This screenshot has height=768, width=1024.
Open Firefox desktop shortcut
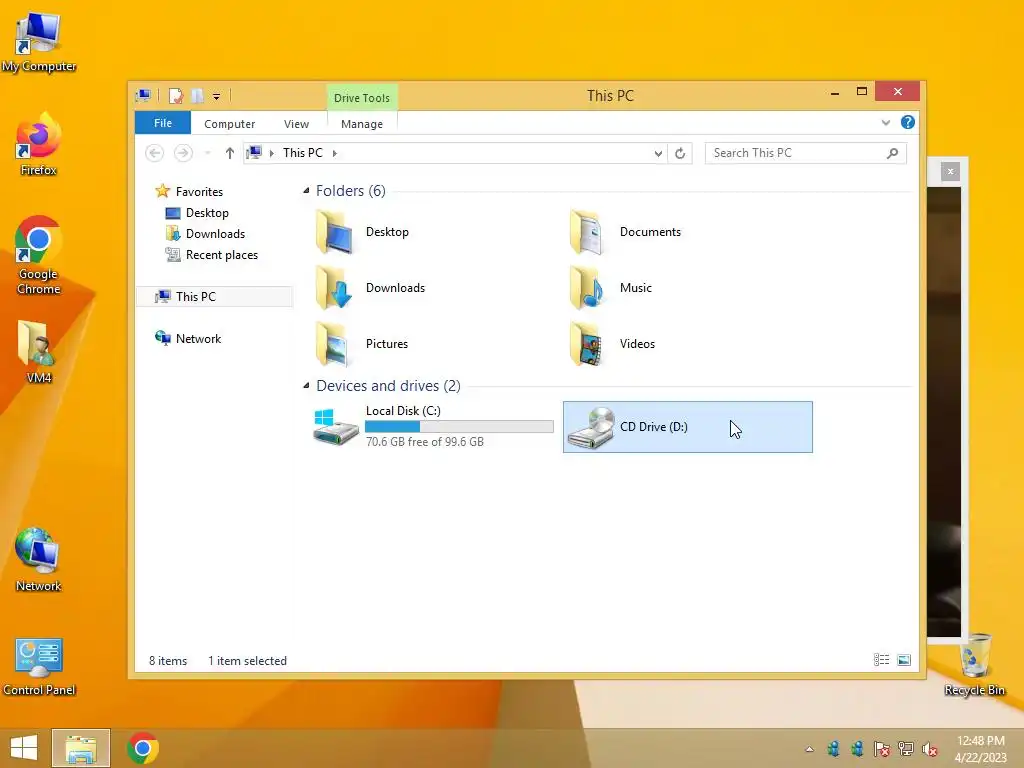coord(39,145)
